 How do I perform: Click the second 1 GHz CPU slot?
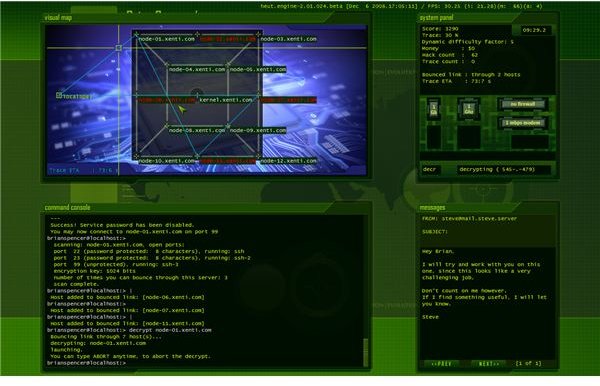469,109
